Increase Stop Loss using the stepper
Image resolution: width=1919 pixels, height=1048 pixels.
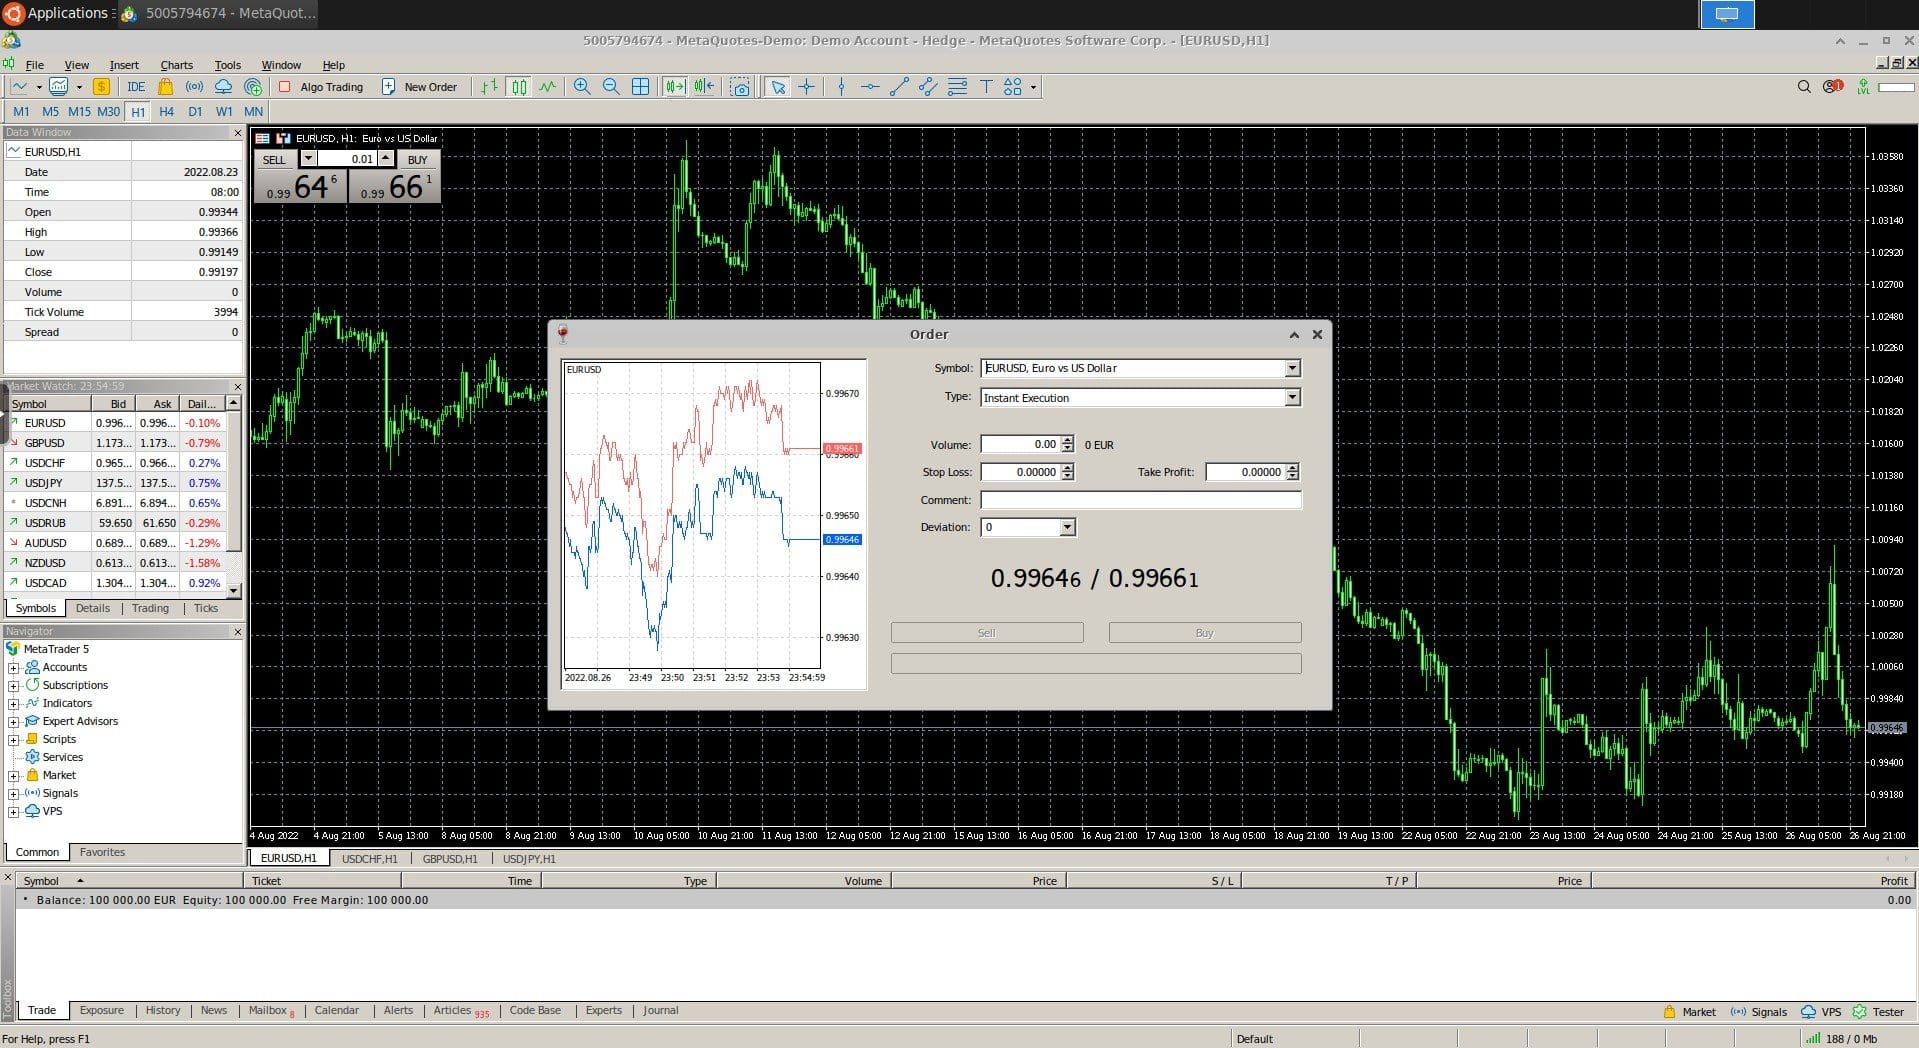pyautogui.click(x=1067, y=468)
